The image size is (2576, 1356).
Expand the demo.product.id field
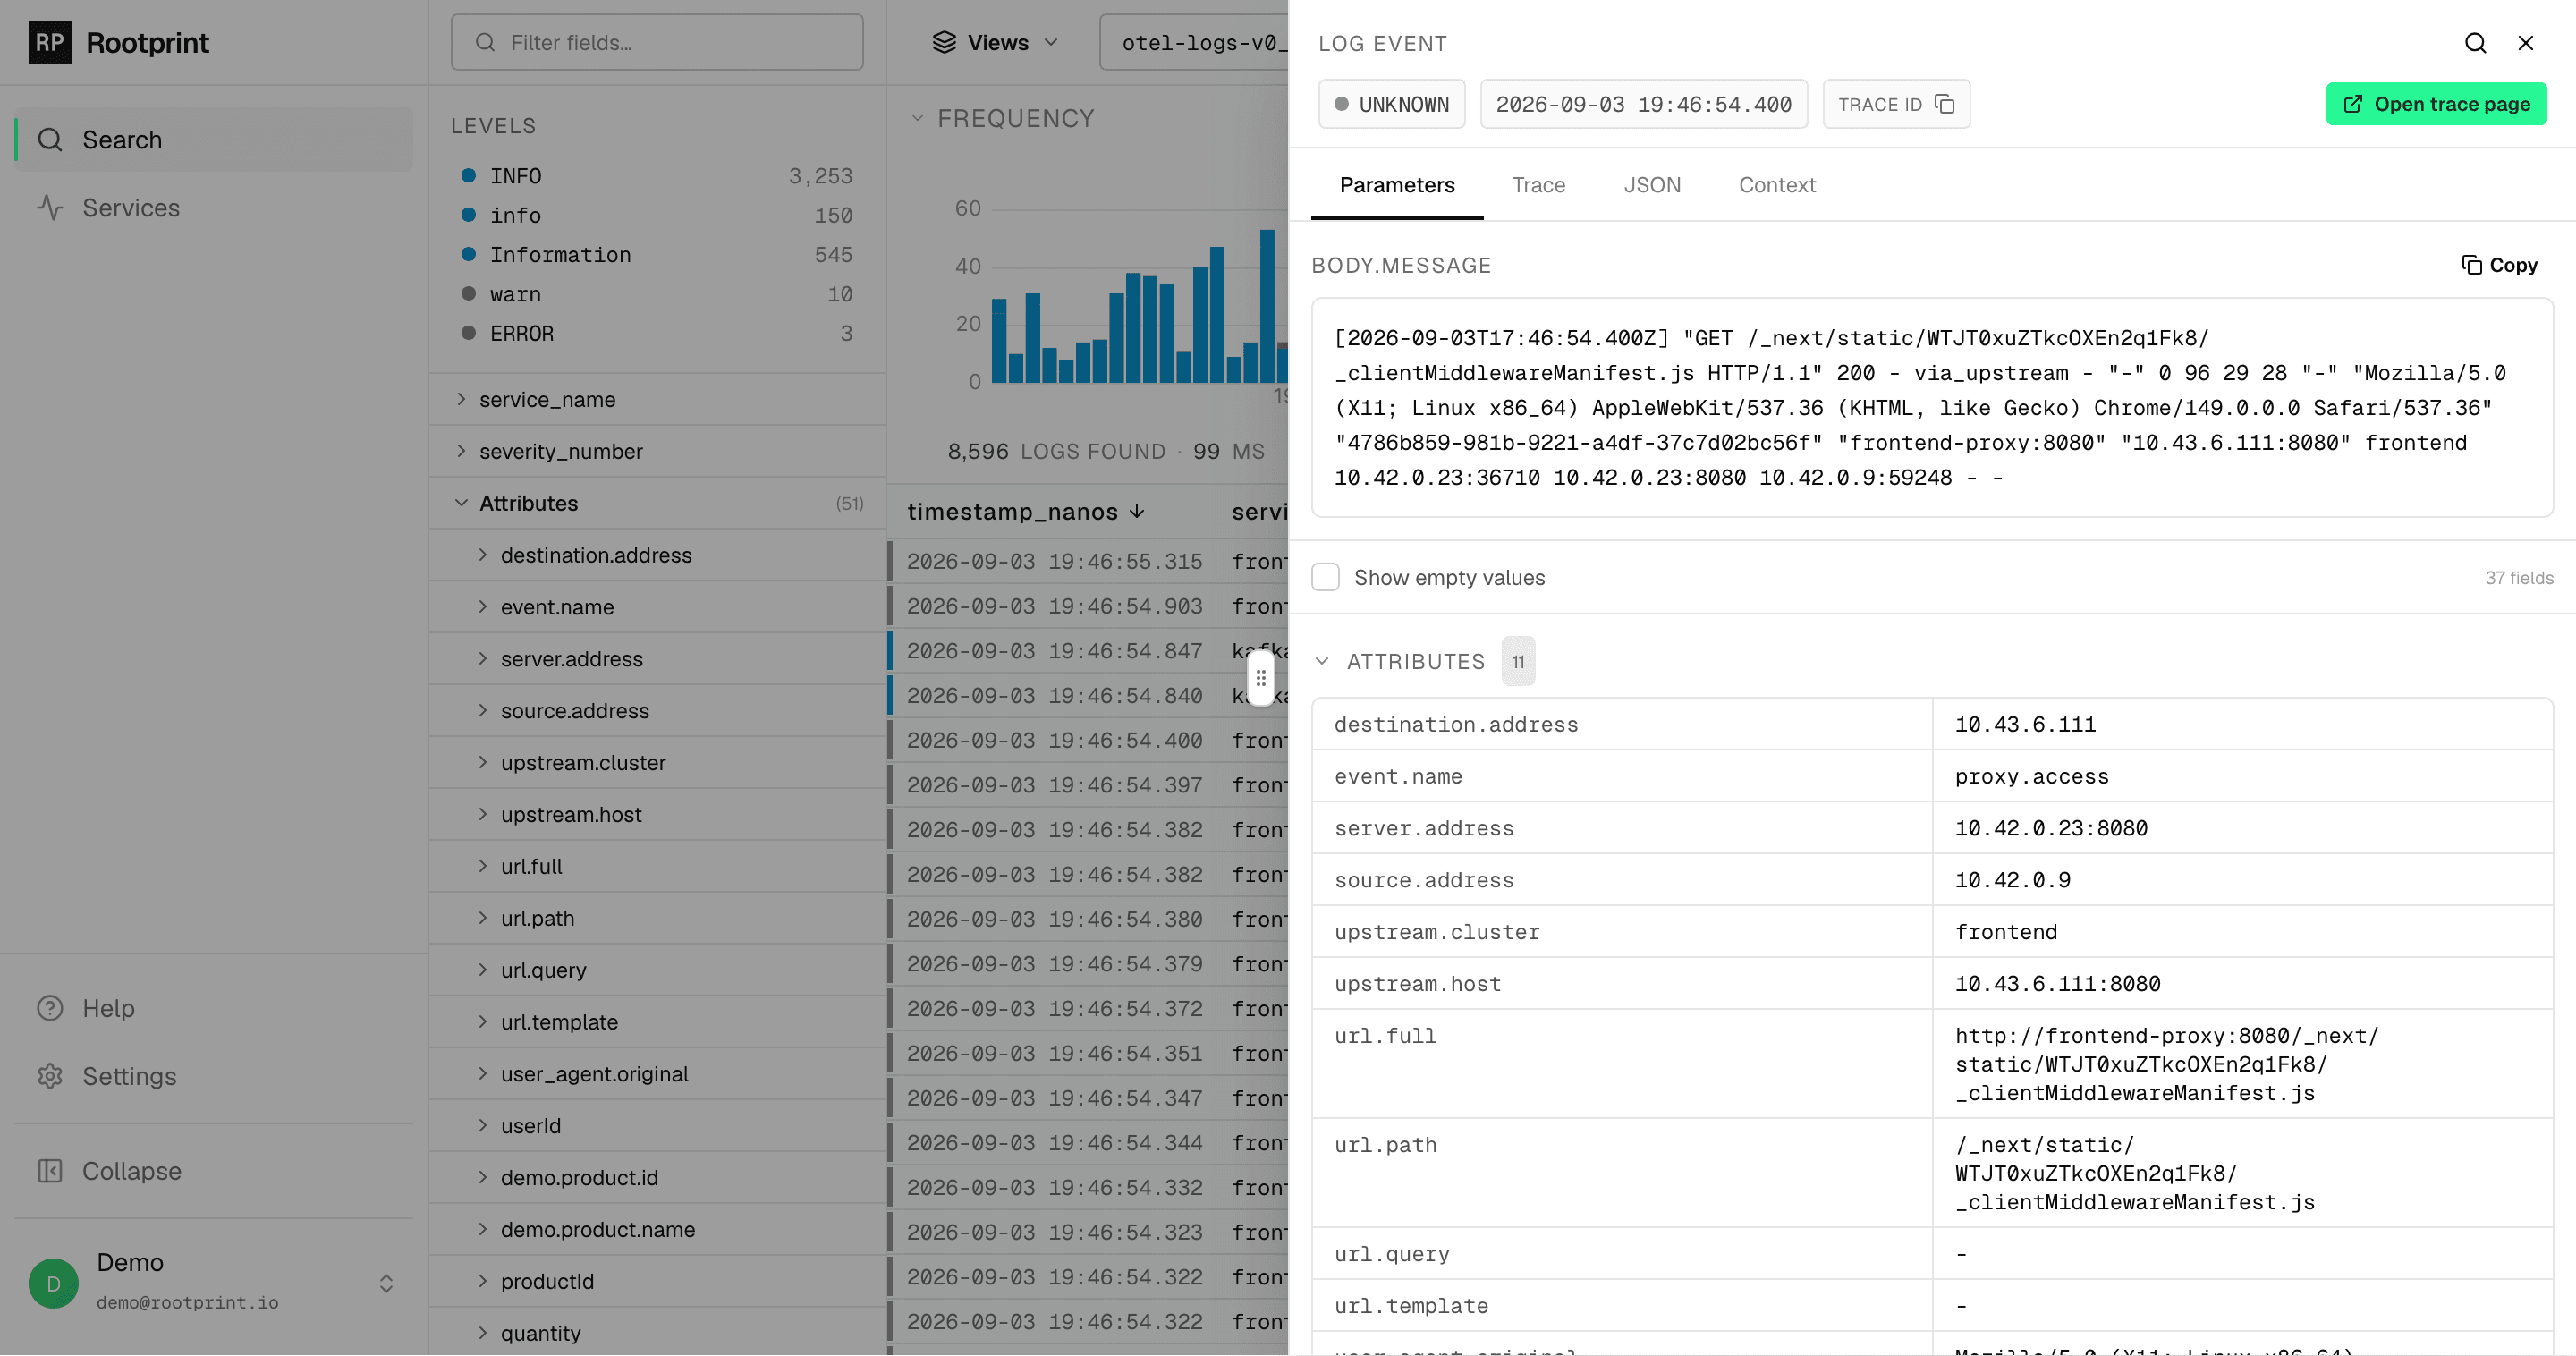(x=657, y=1178)
